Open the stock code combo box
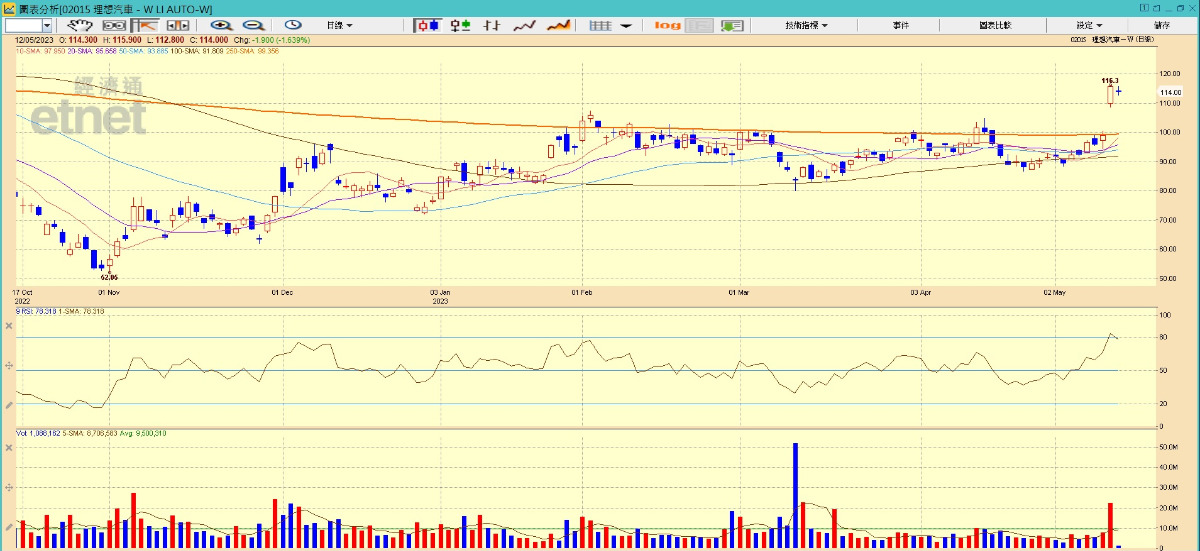The image size is (1200, 551). tap(29, 25)
